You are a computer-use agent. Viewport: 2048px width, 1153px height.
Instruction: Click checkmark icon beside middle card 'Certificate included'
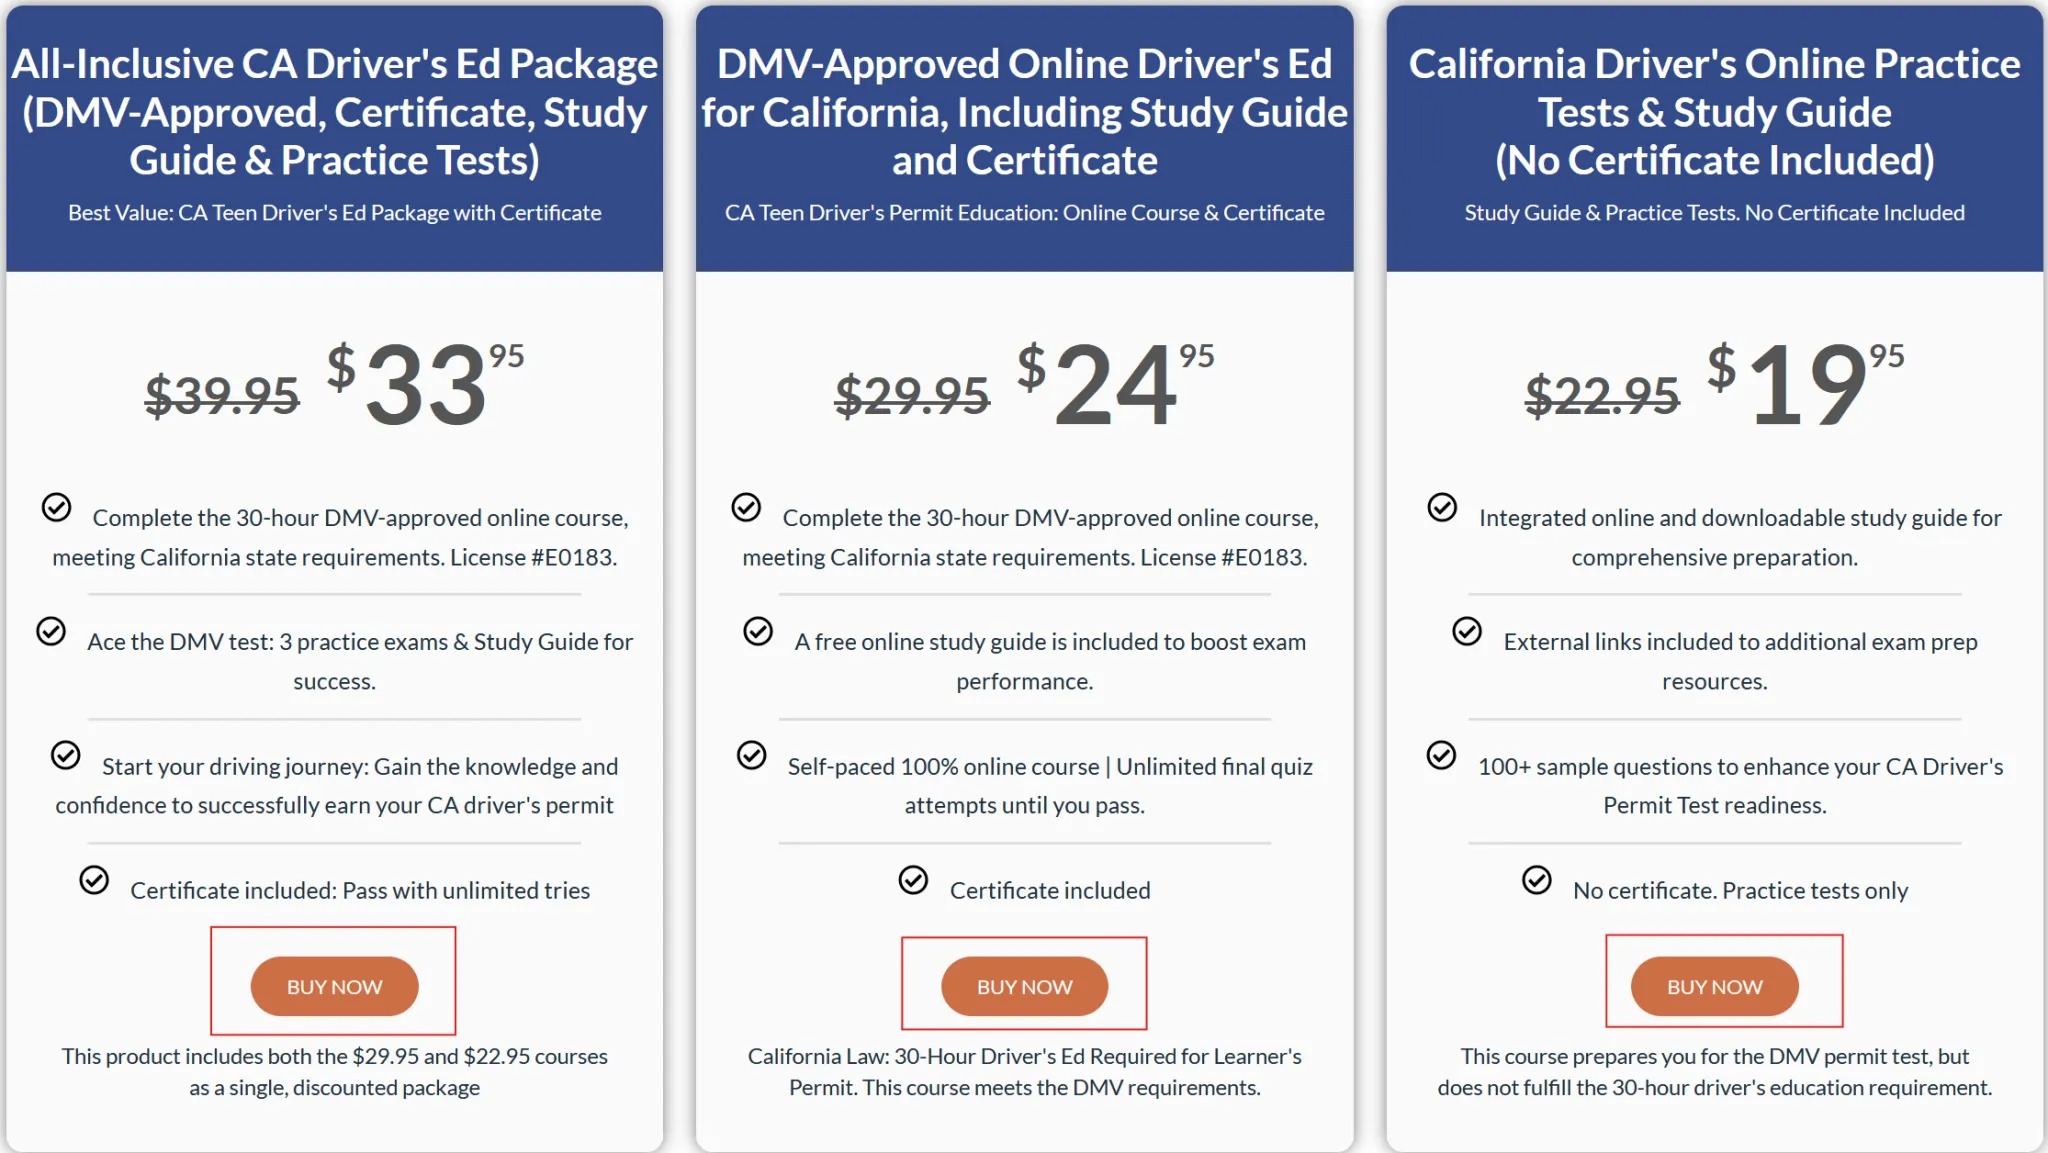913,880
